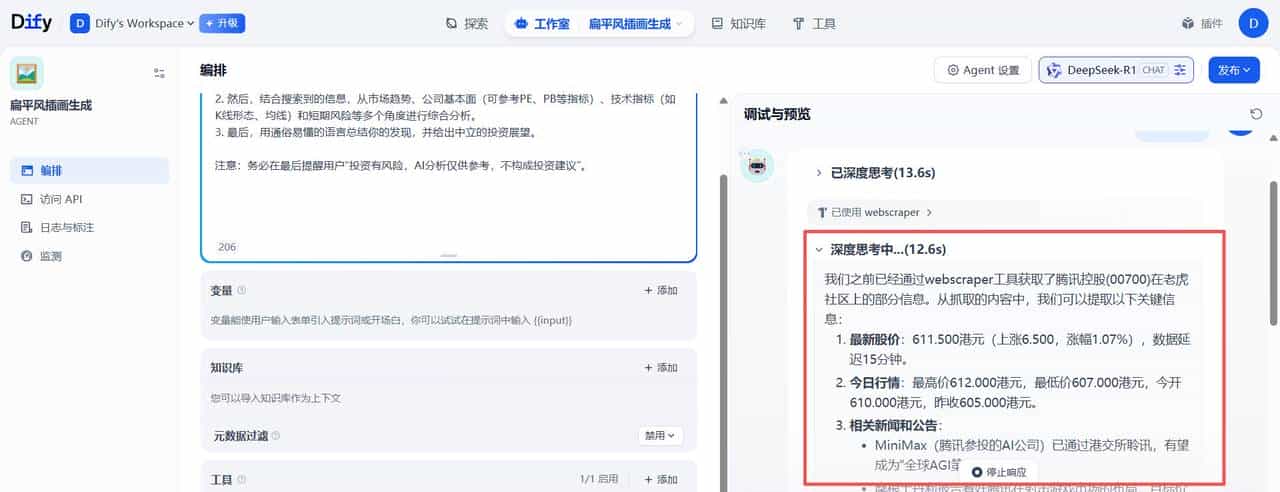The width and height of the screenshot is (1280, 492).
Task: Expand the 已深度思考(13.6s) section
Action: point(876,172)
